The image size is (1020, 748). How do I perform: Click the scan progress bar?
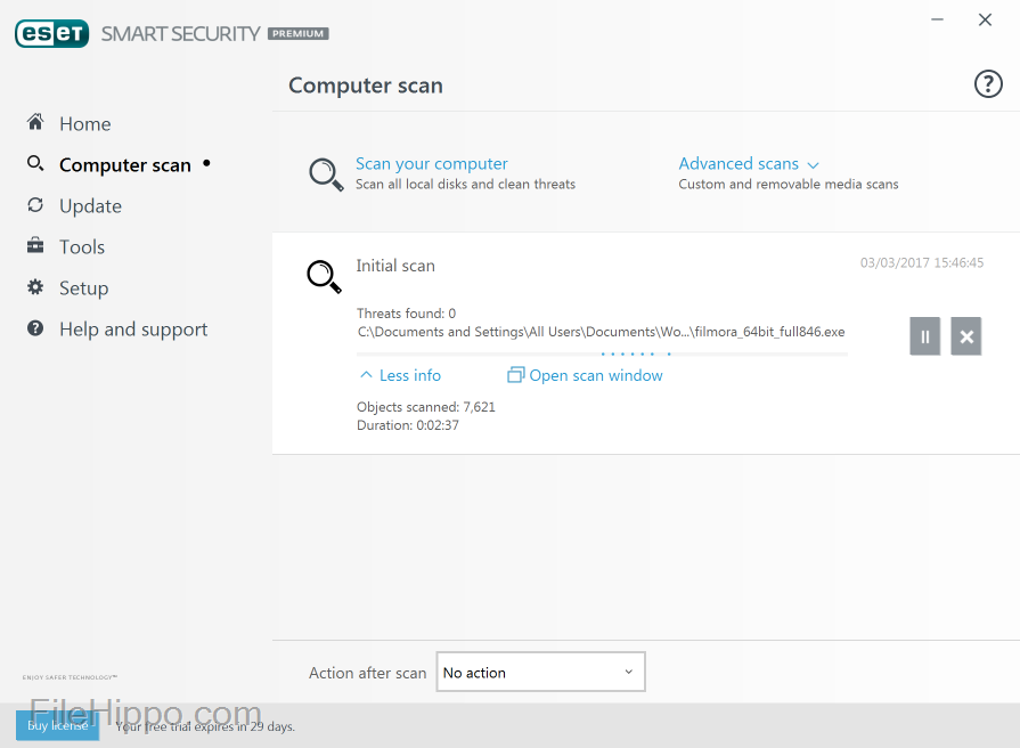(x=601, y=354)
